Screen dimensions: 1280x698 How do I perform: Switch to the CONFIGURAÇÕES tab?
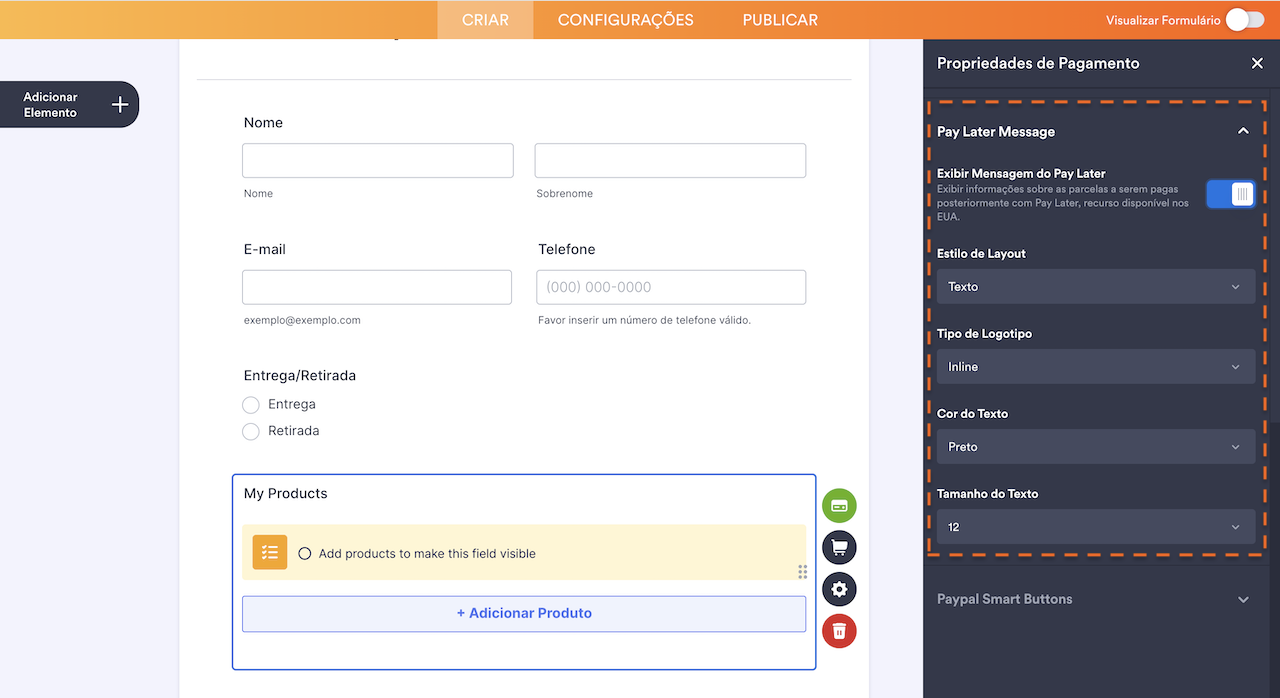pos(625,19)
